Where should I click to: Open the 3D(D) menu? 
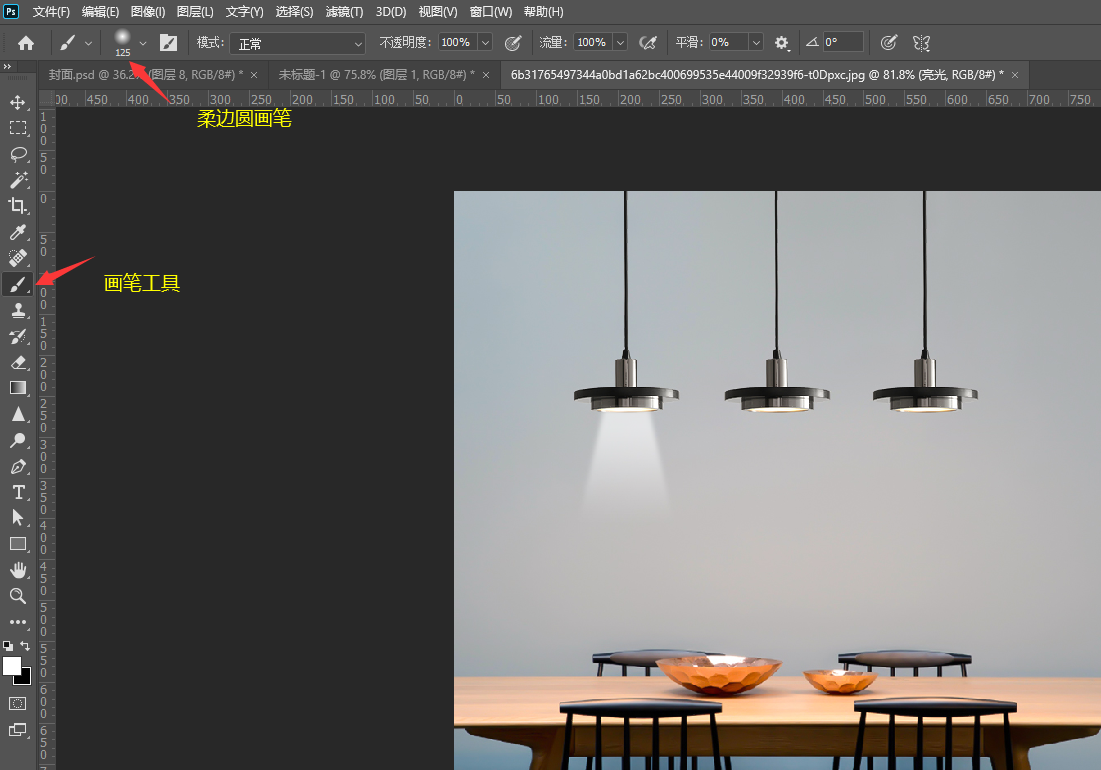[391, 12]
